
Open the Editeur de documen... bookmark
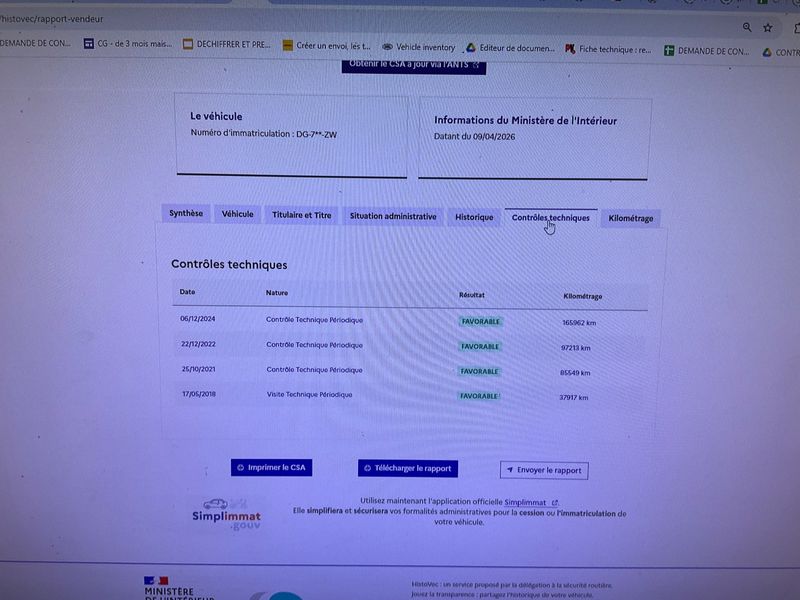pyautogui.click(x=510, y=48)
